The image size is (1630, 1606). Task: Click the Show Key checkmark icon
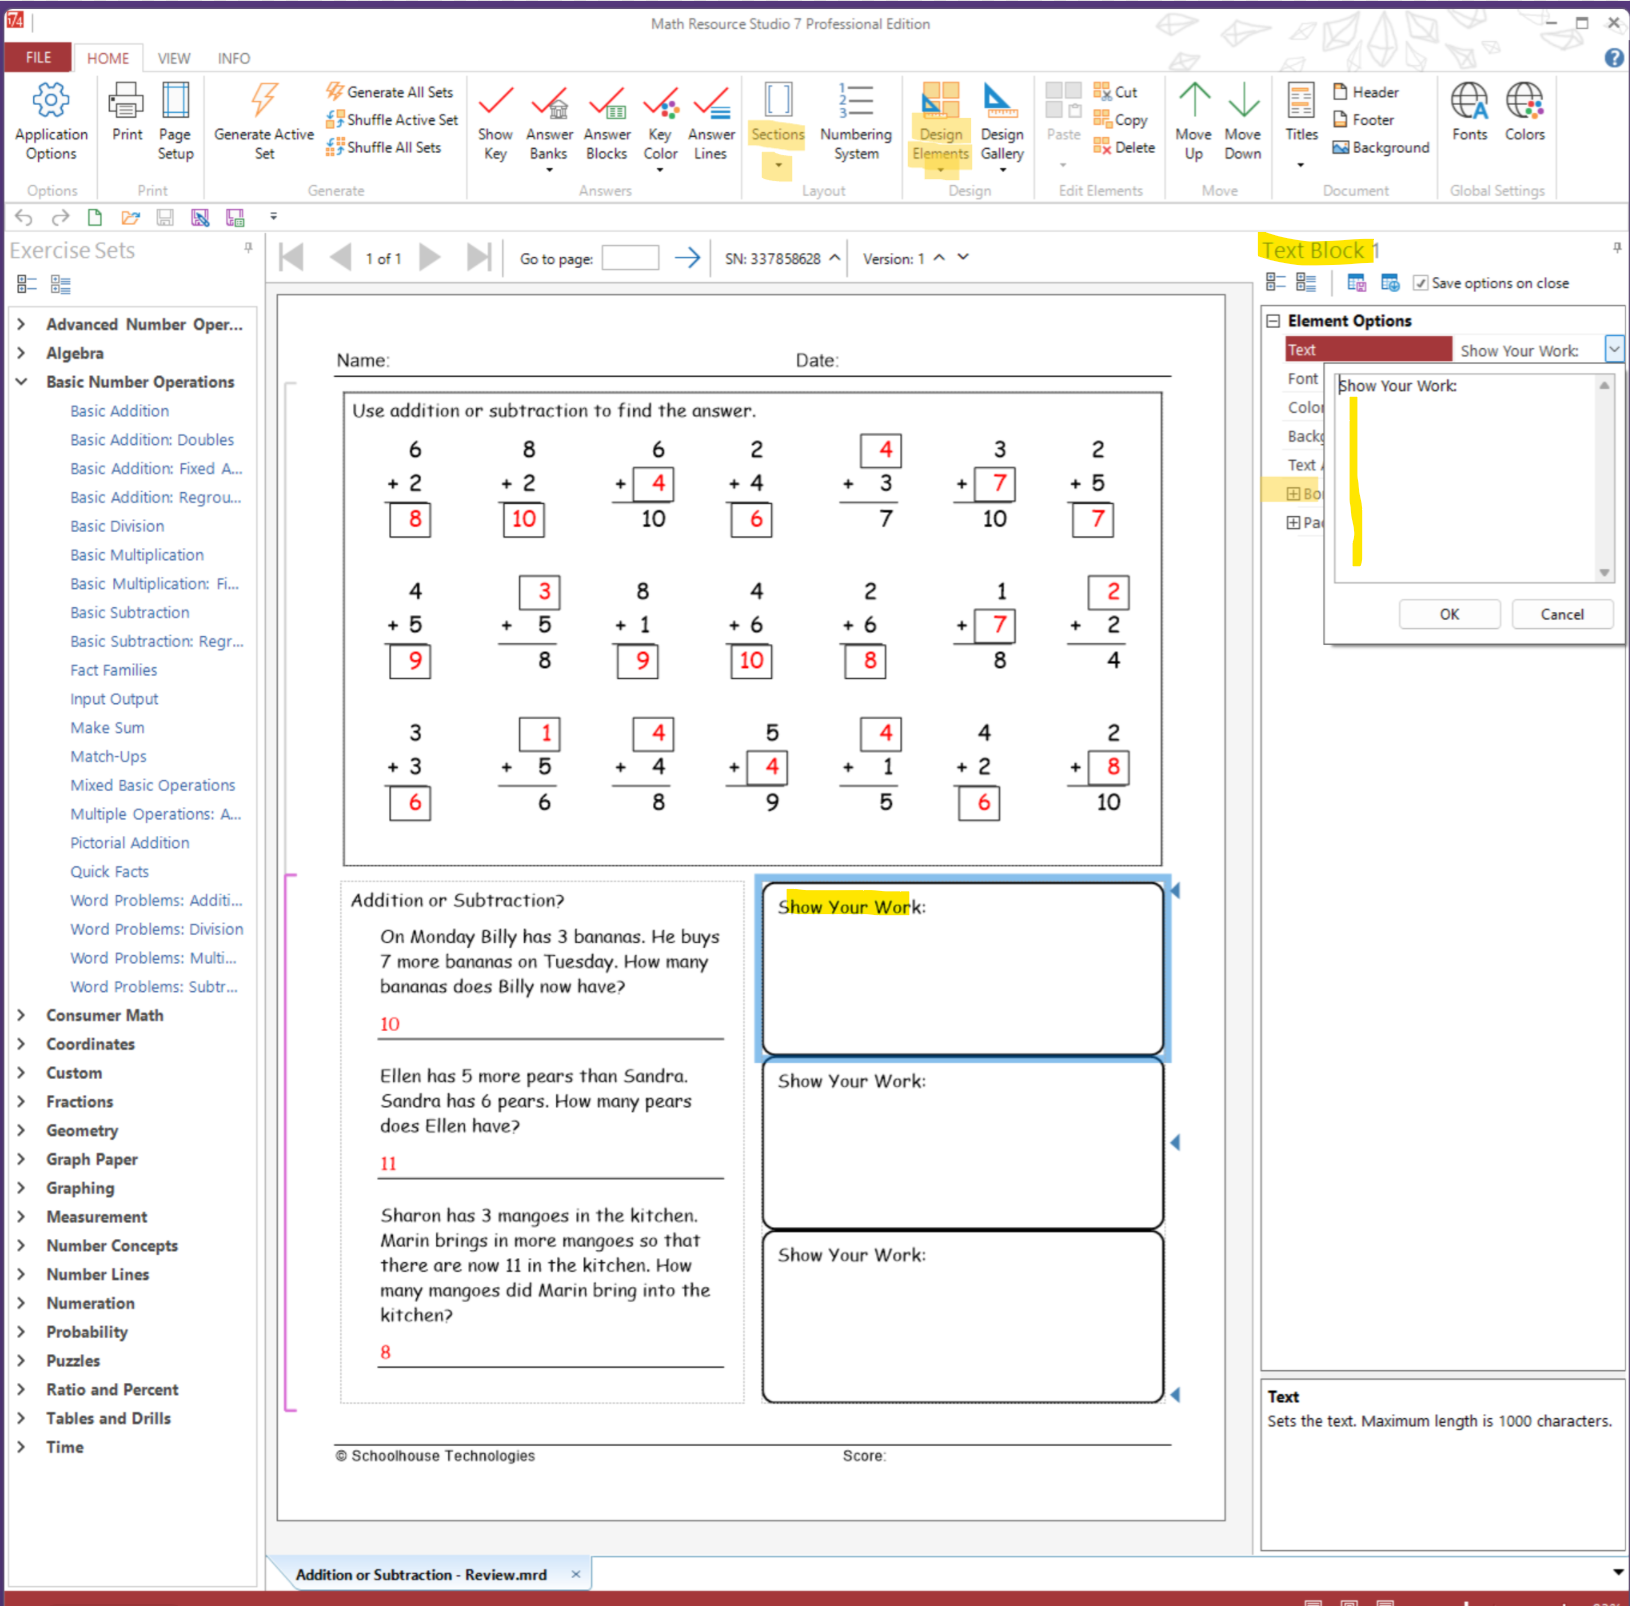point(495,102)
